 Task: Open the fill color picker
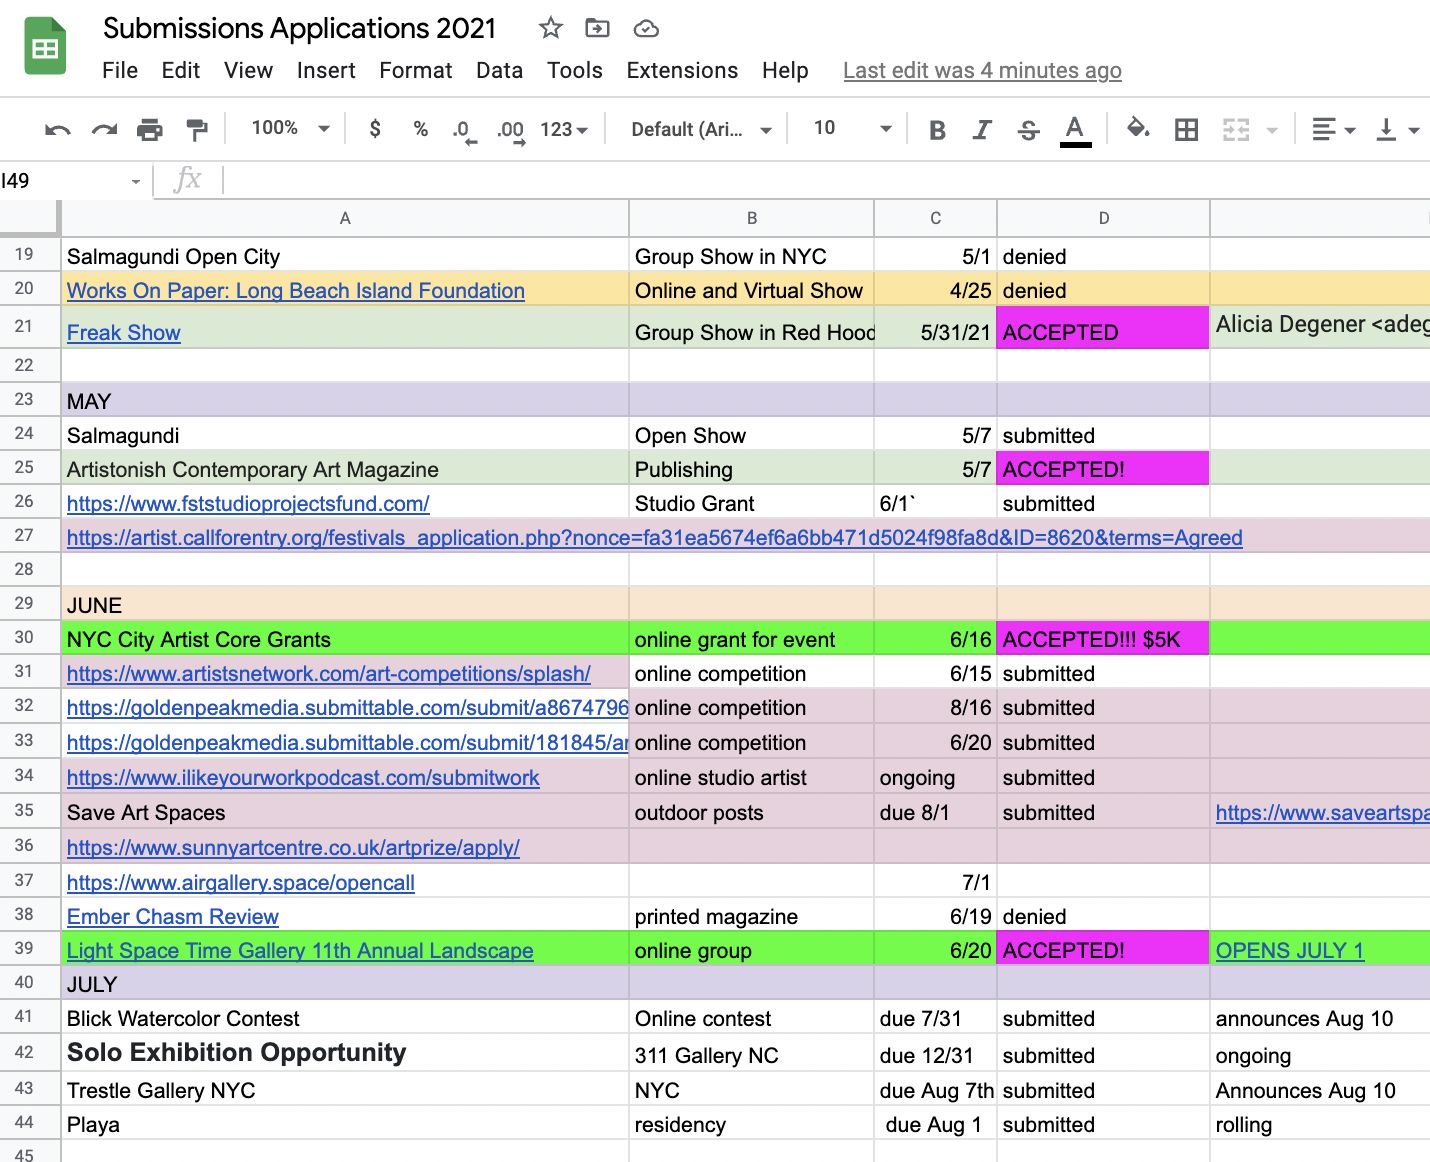(1138, 128)
